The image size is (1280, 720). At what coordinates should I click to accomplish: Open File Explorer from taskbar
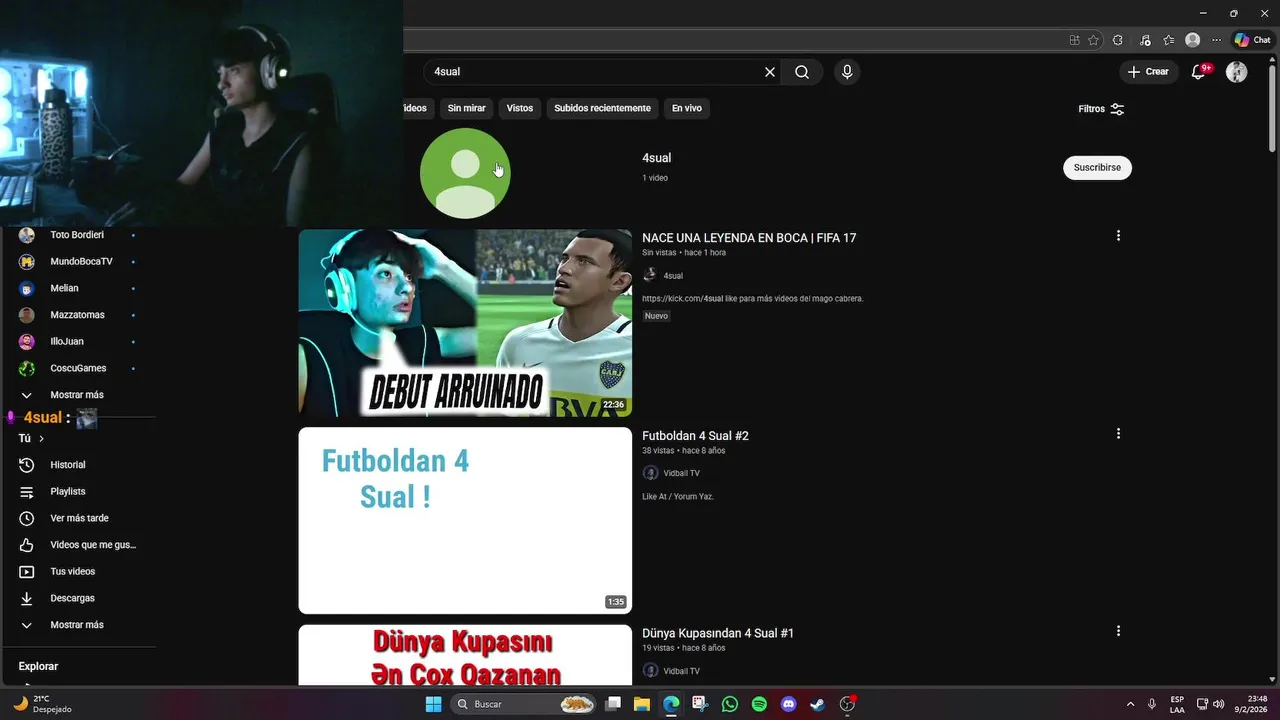642,704
